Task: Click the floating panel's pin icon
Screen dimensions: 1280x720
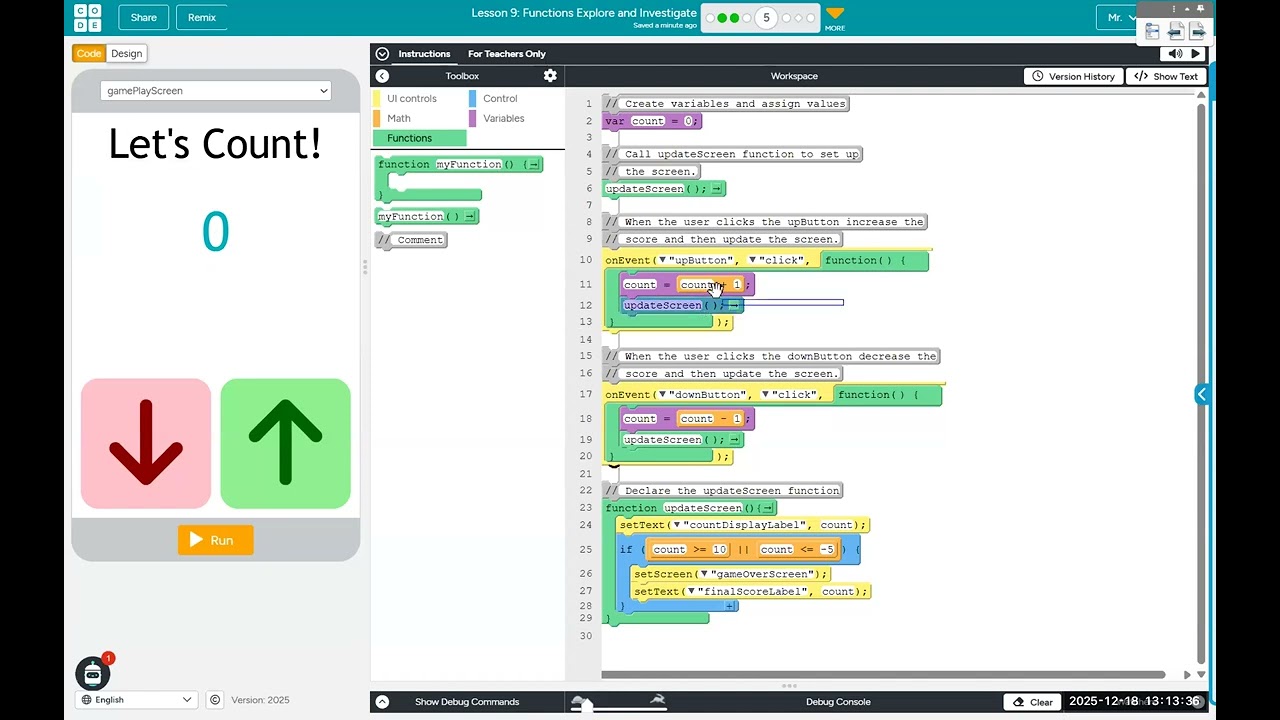Action: pyautogui.click(x=1200, y=9)
